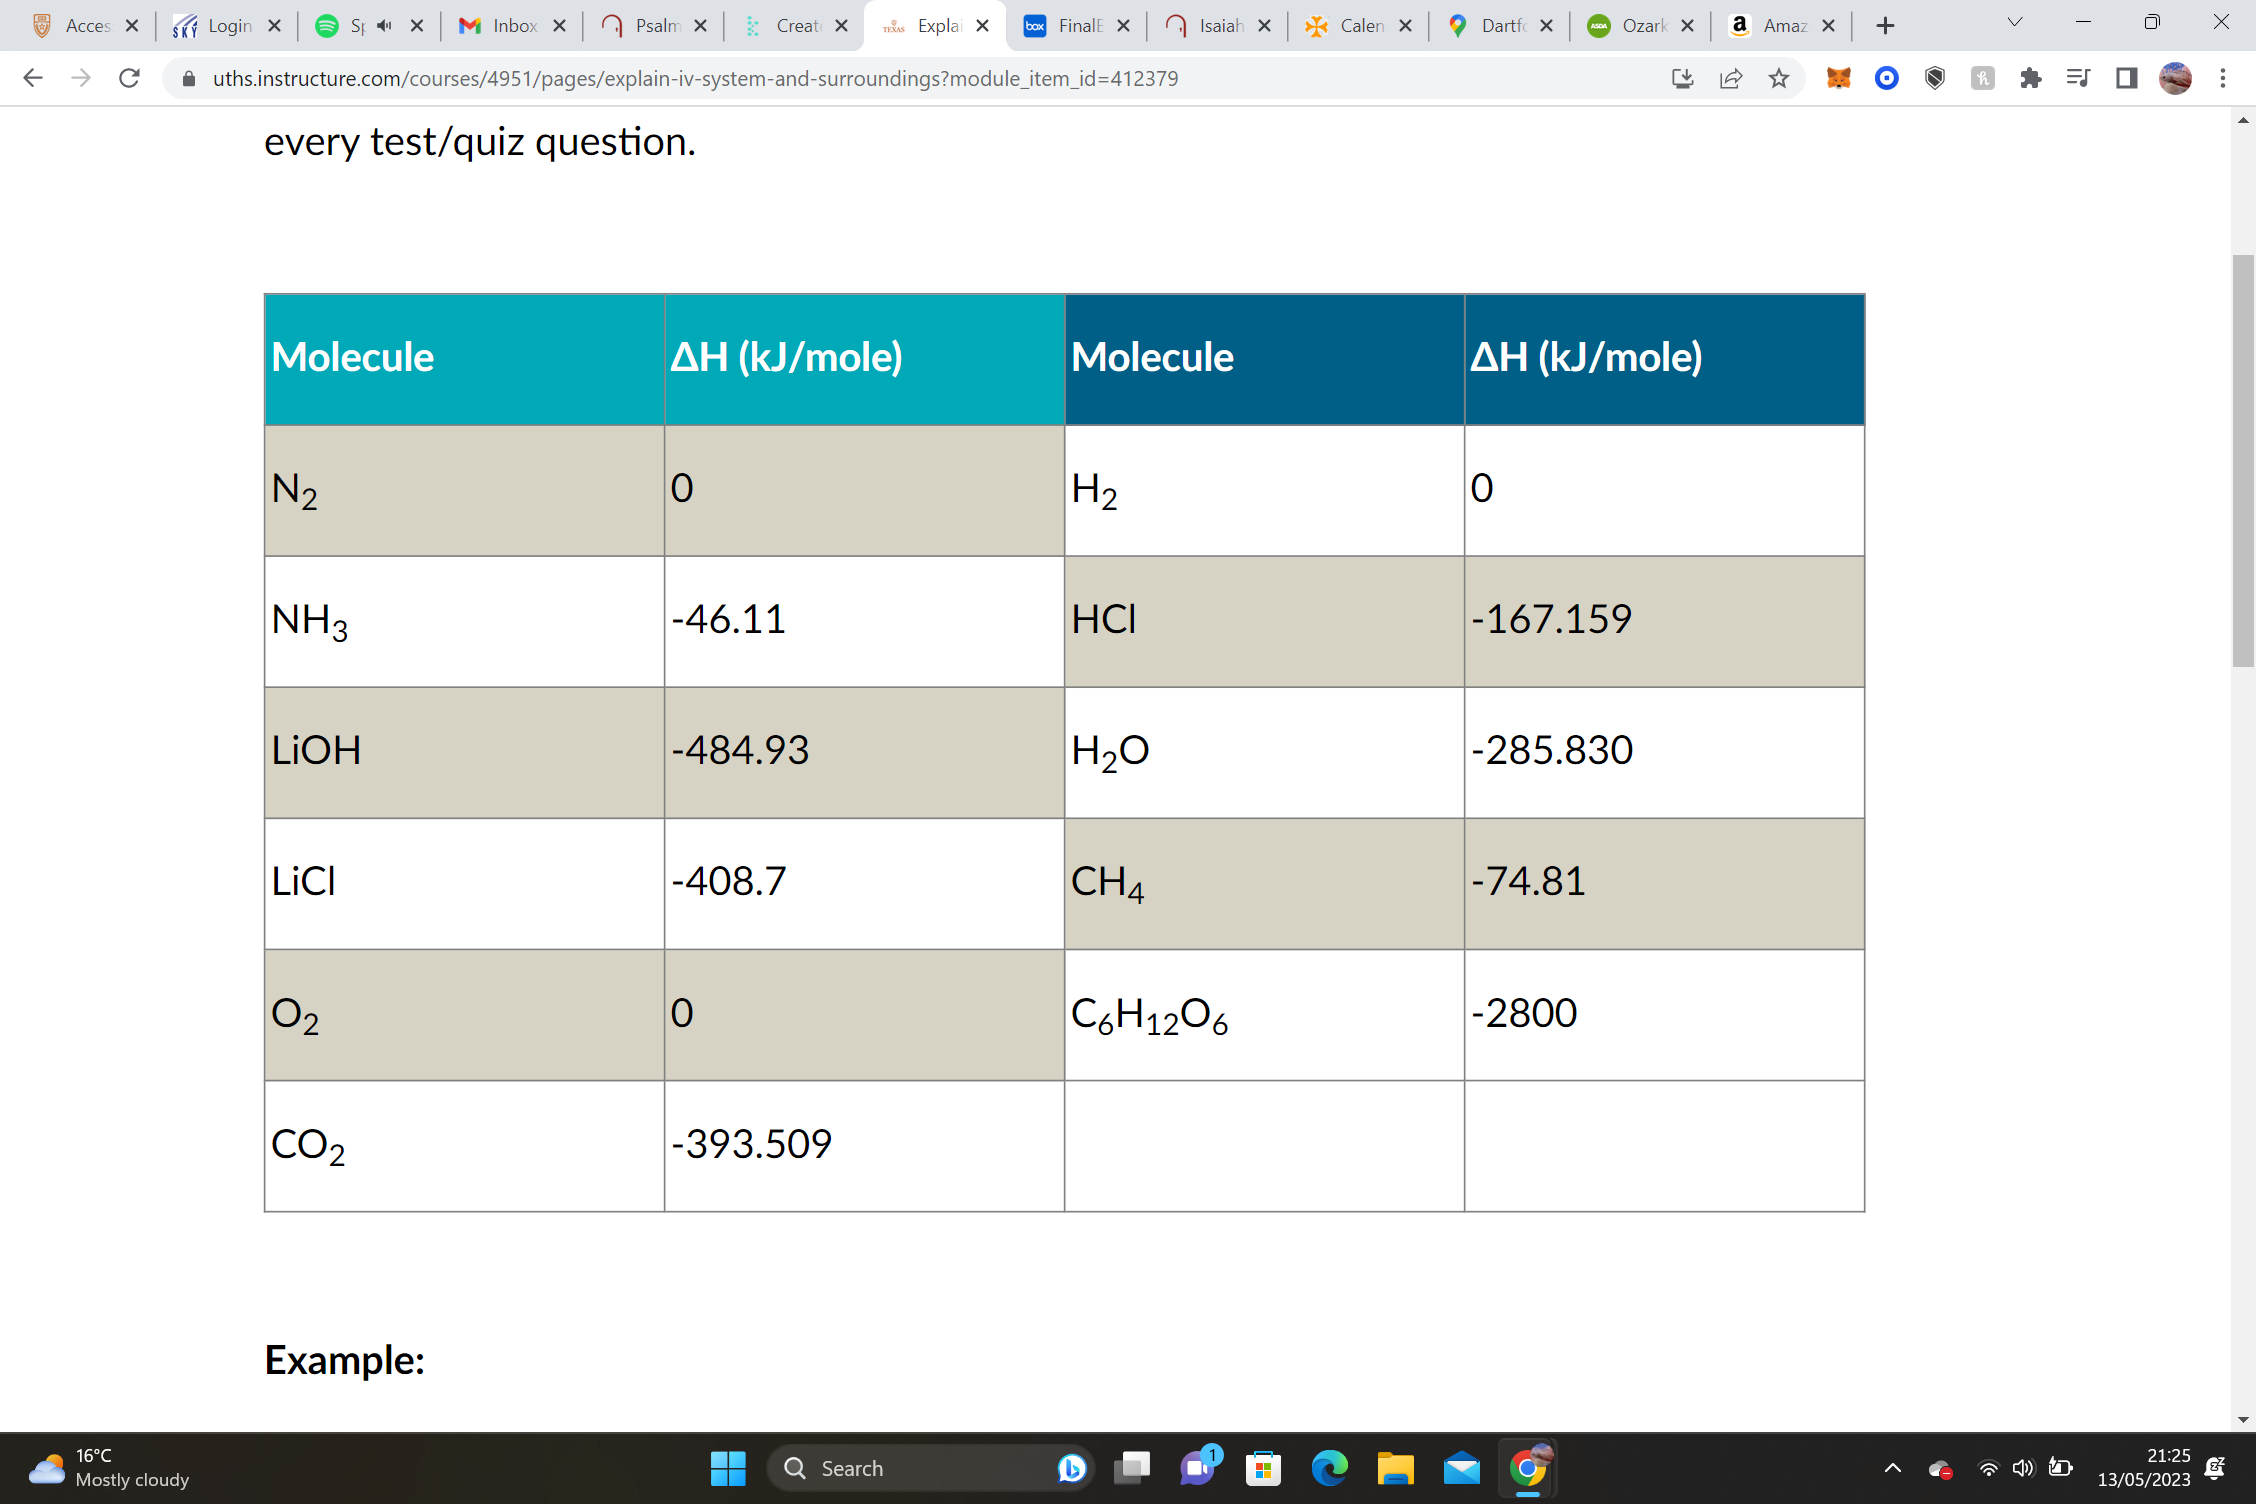
Task: Open Chrome three-dot menu
Action: click(x=2223, y=78)
